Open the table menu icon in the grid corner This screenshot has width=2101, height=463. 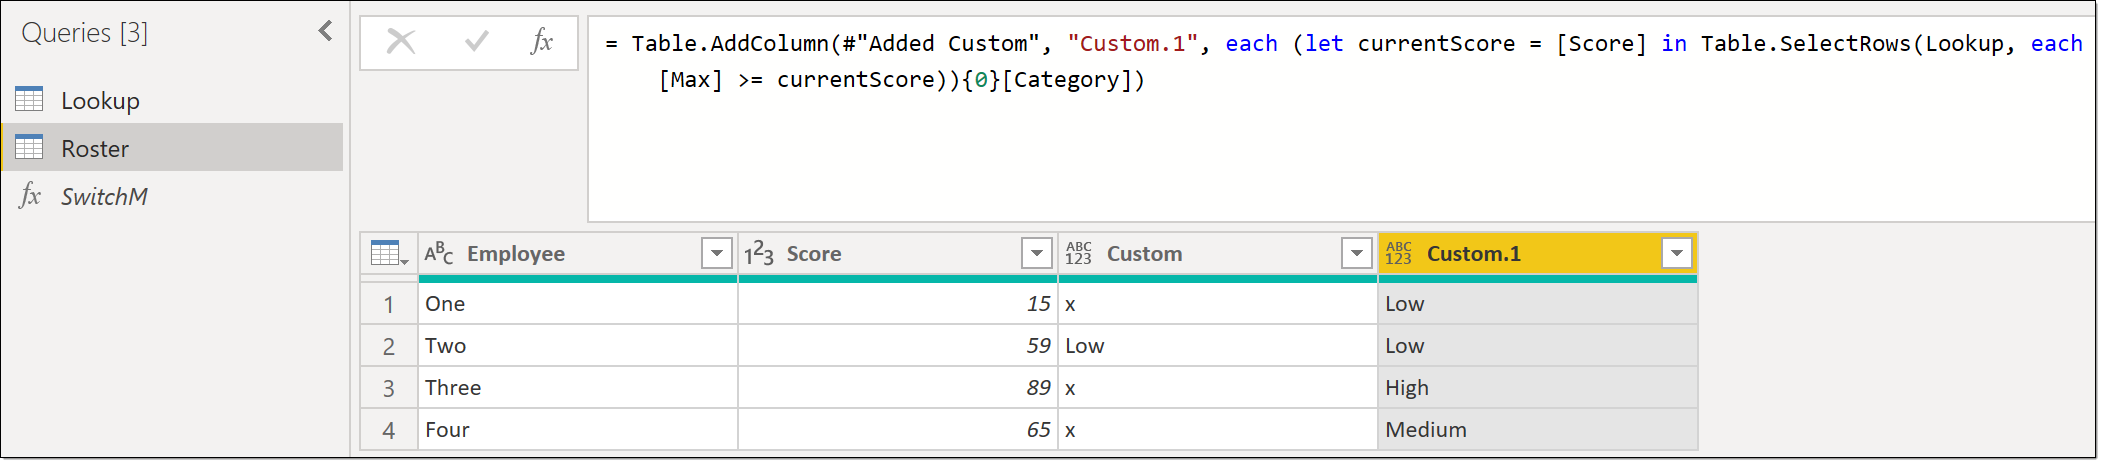(x=389, y=254)
